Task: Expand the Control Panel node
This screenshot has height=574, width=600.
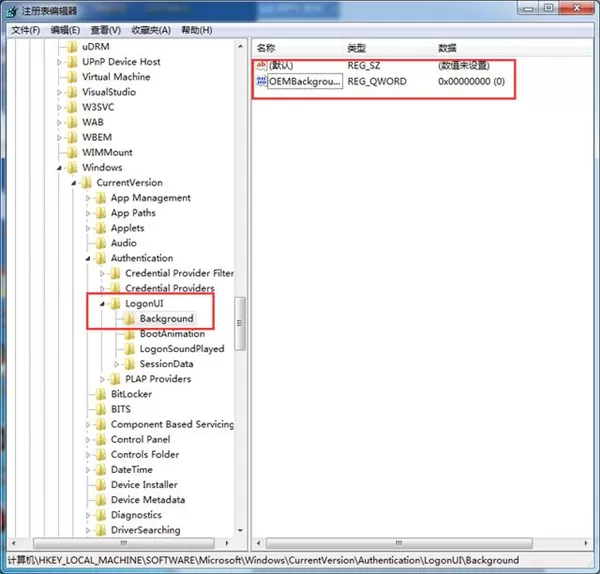Action: tap(88, 440)
